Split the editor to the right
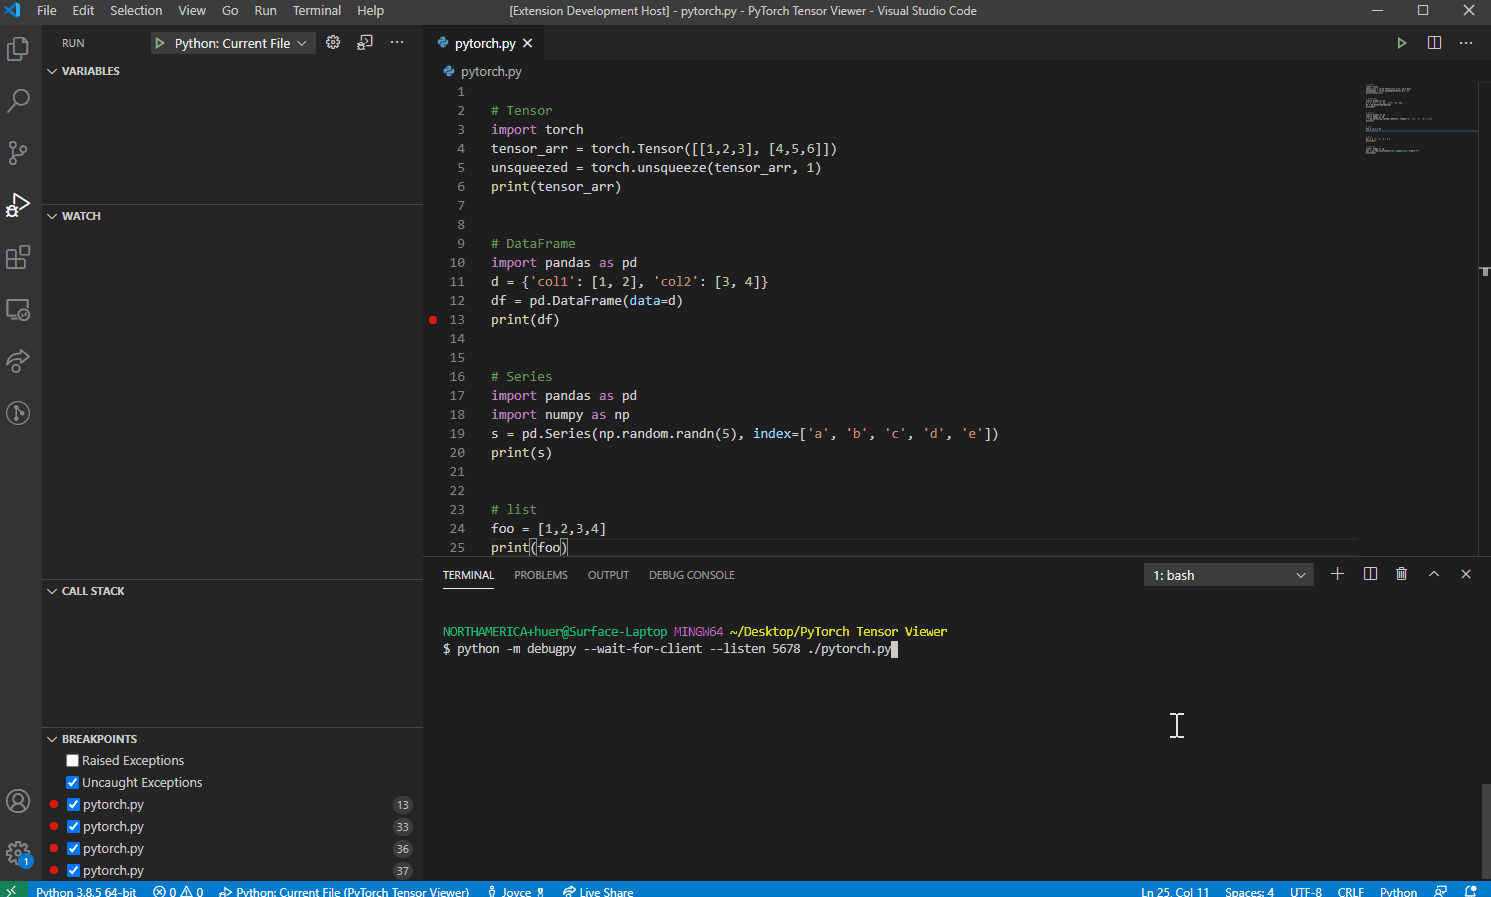 [x=1434, y=43]
